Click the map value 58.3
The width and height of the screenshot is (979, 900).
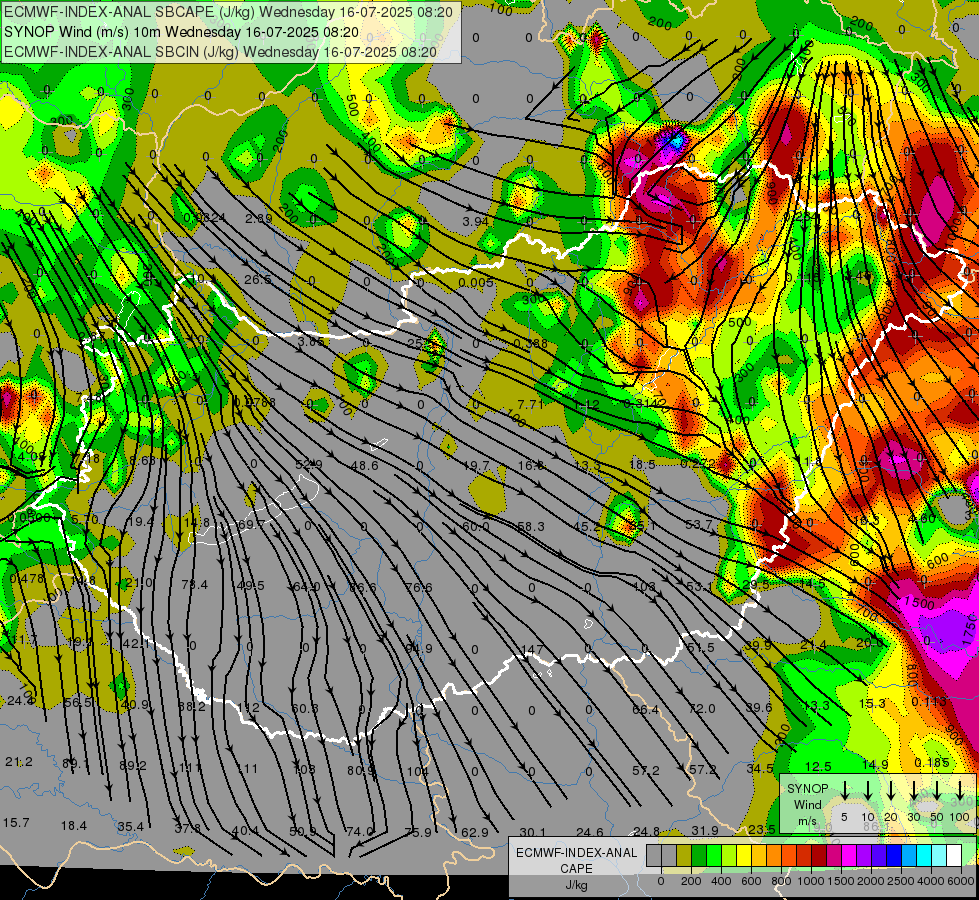point(531,527)
